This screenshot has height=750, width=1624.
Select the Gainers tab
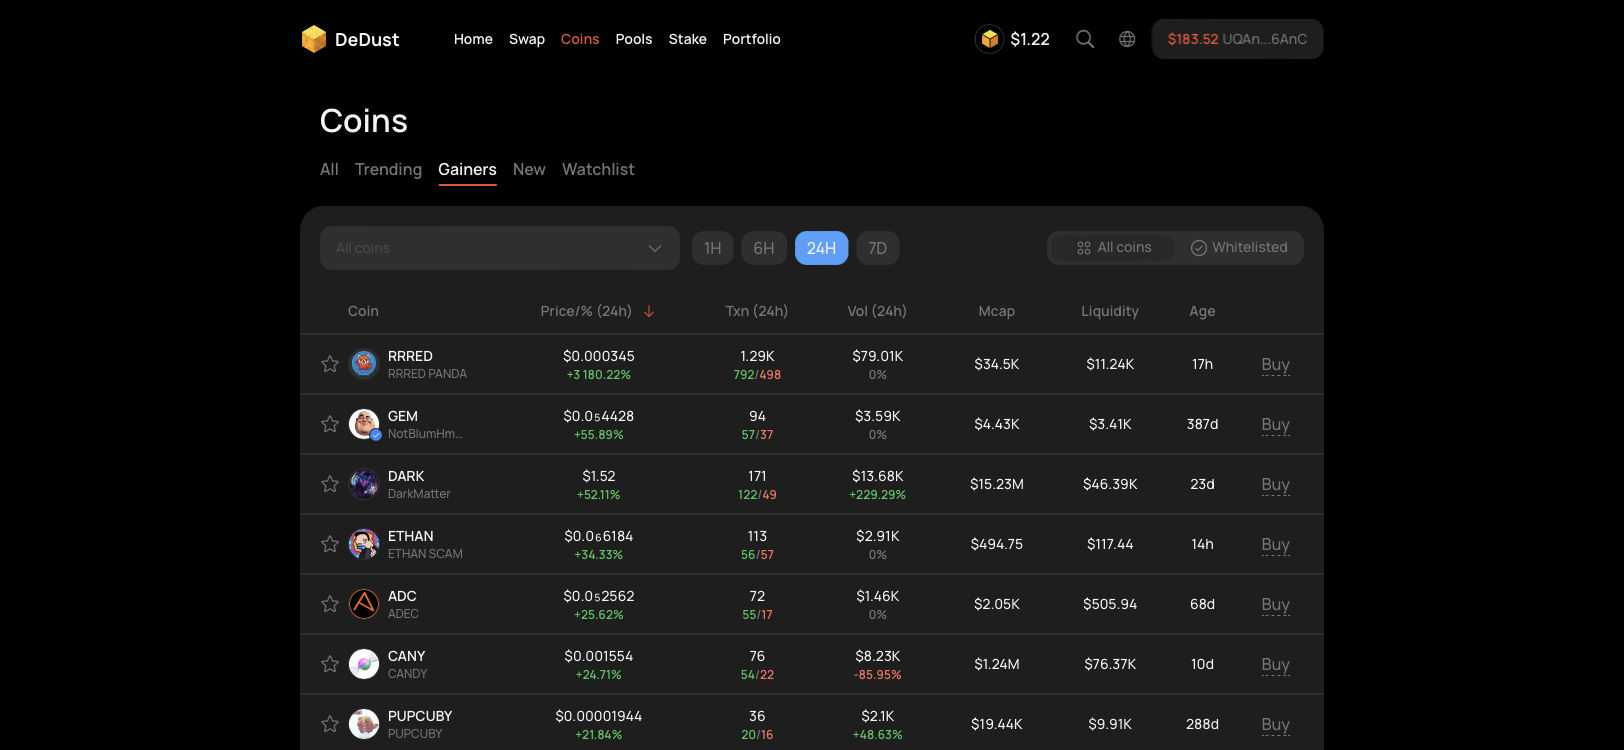[x=467, y=170]
